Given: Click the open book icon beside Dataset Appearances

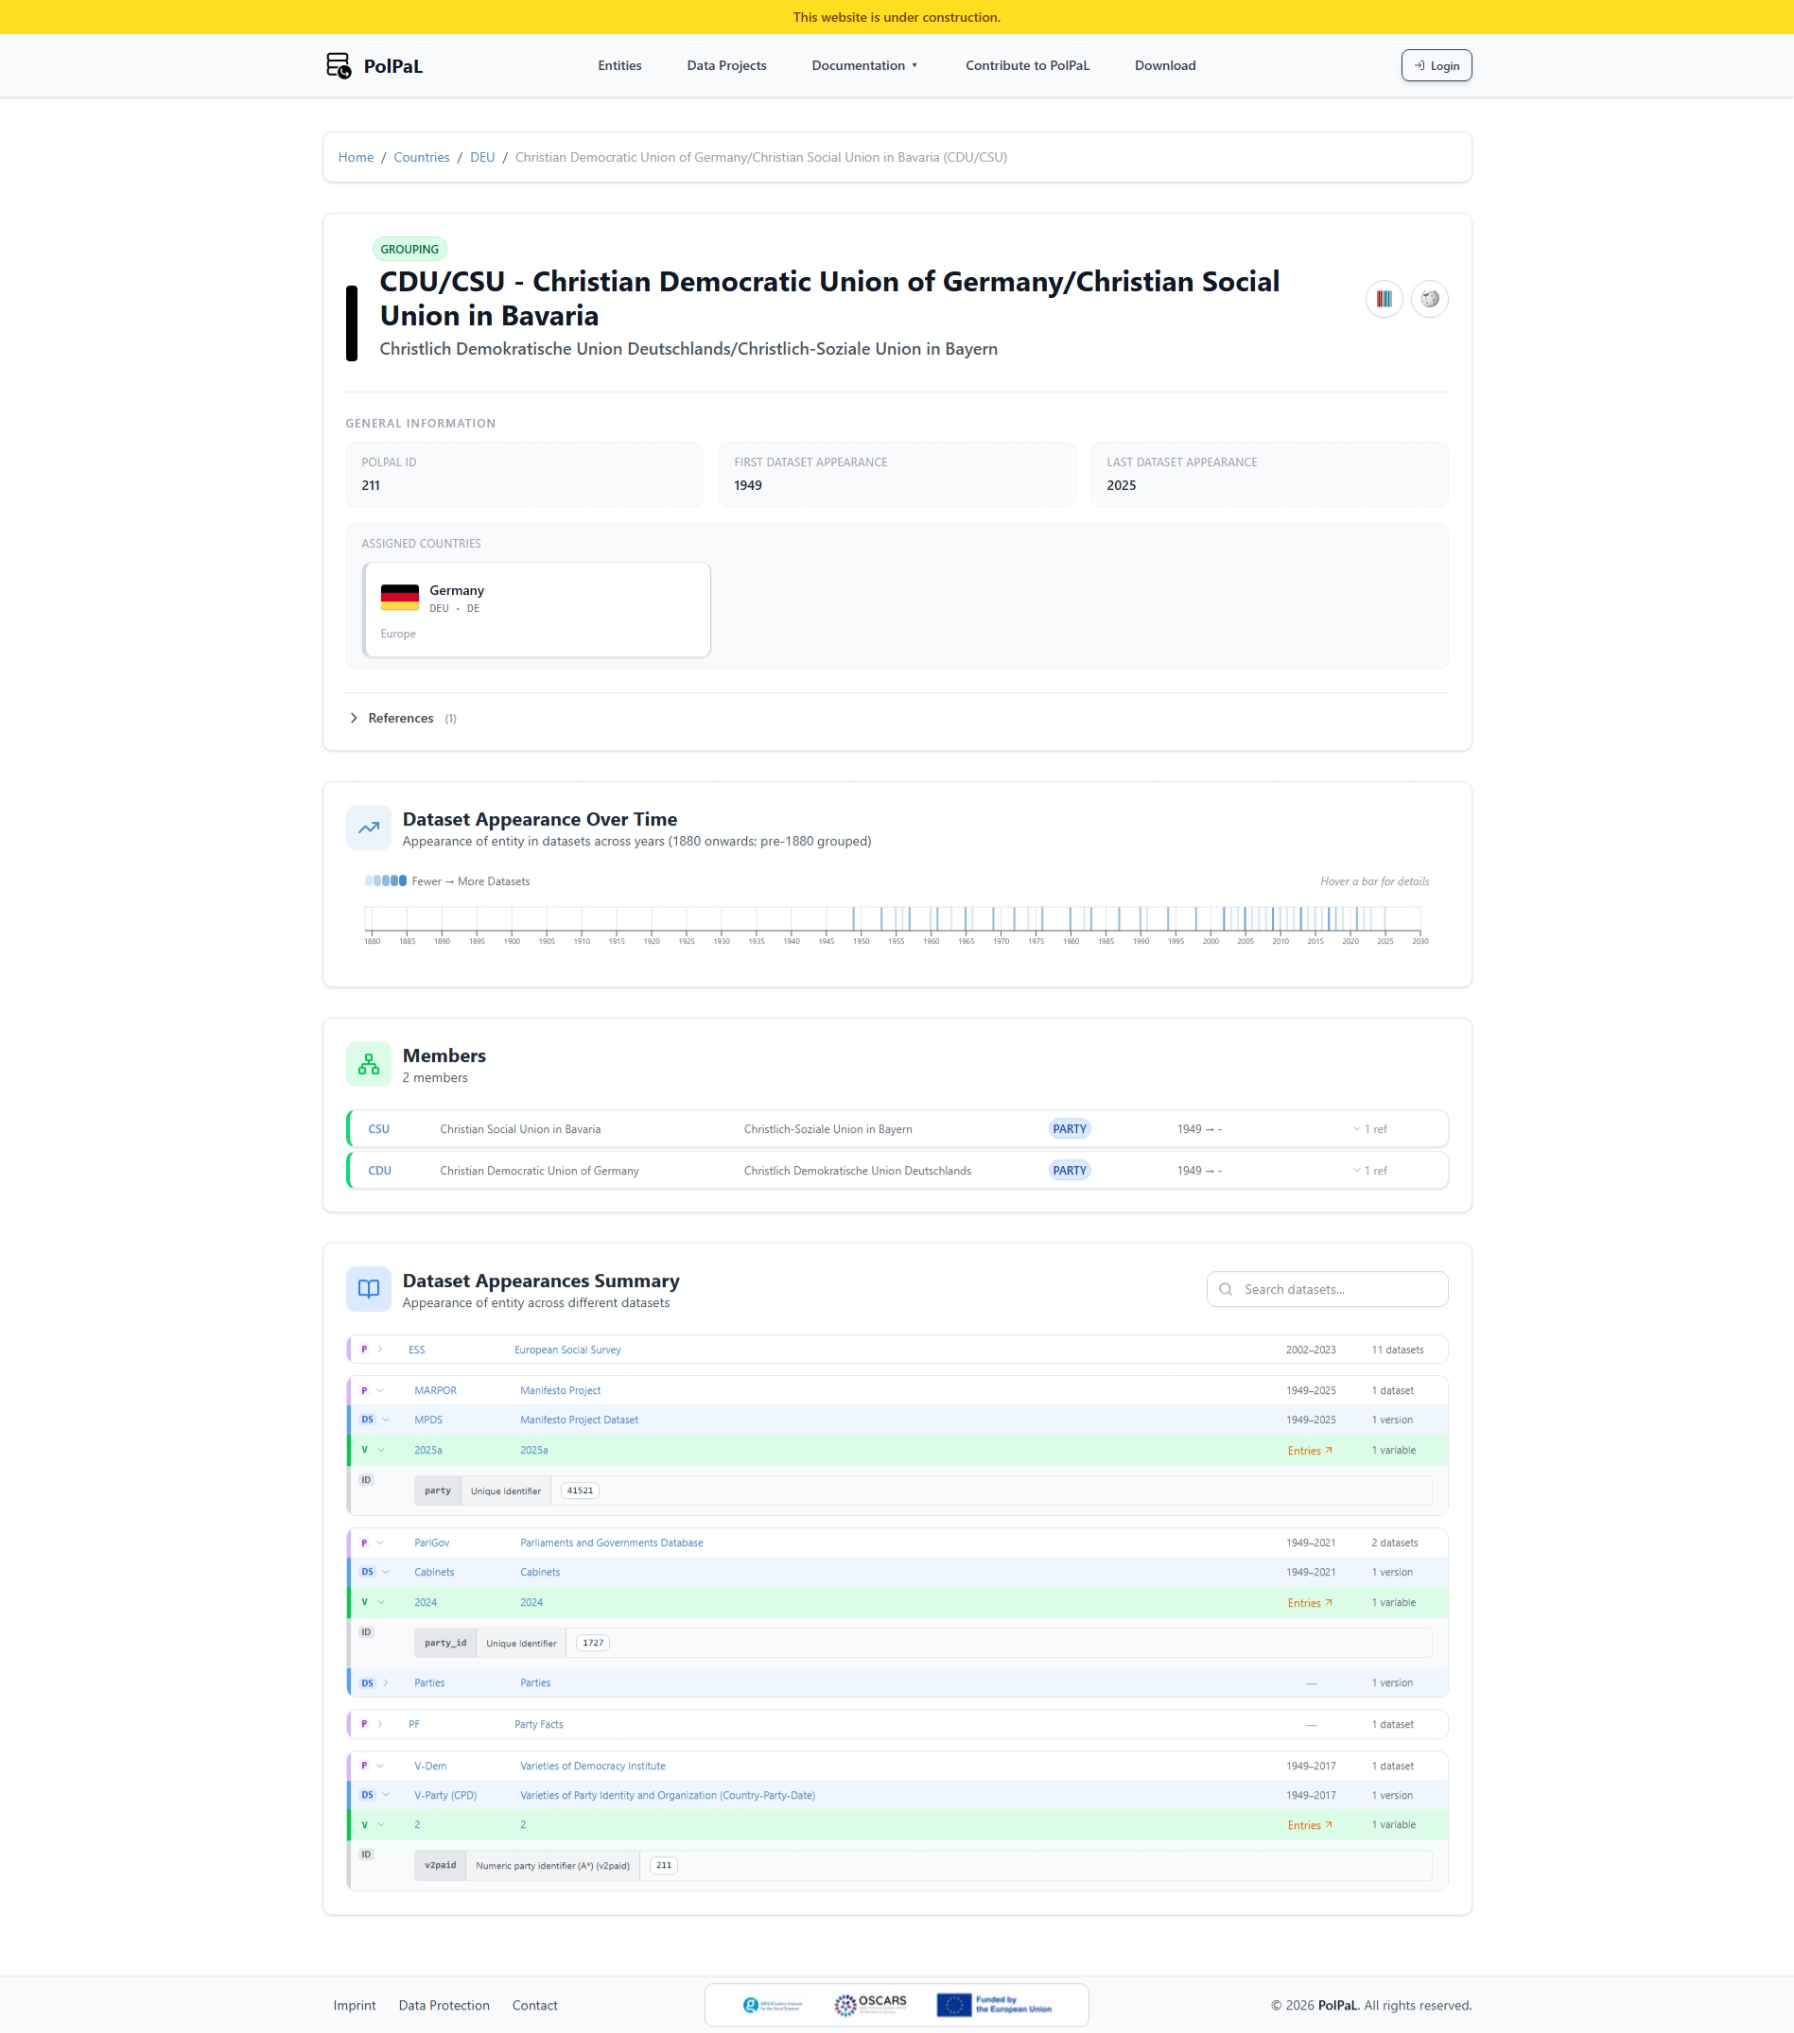Looking at the screenshot, I should point(368,1289).
